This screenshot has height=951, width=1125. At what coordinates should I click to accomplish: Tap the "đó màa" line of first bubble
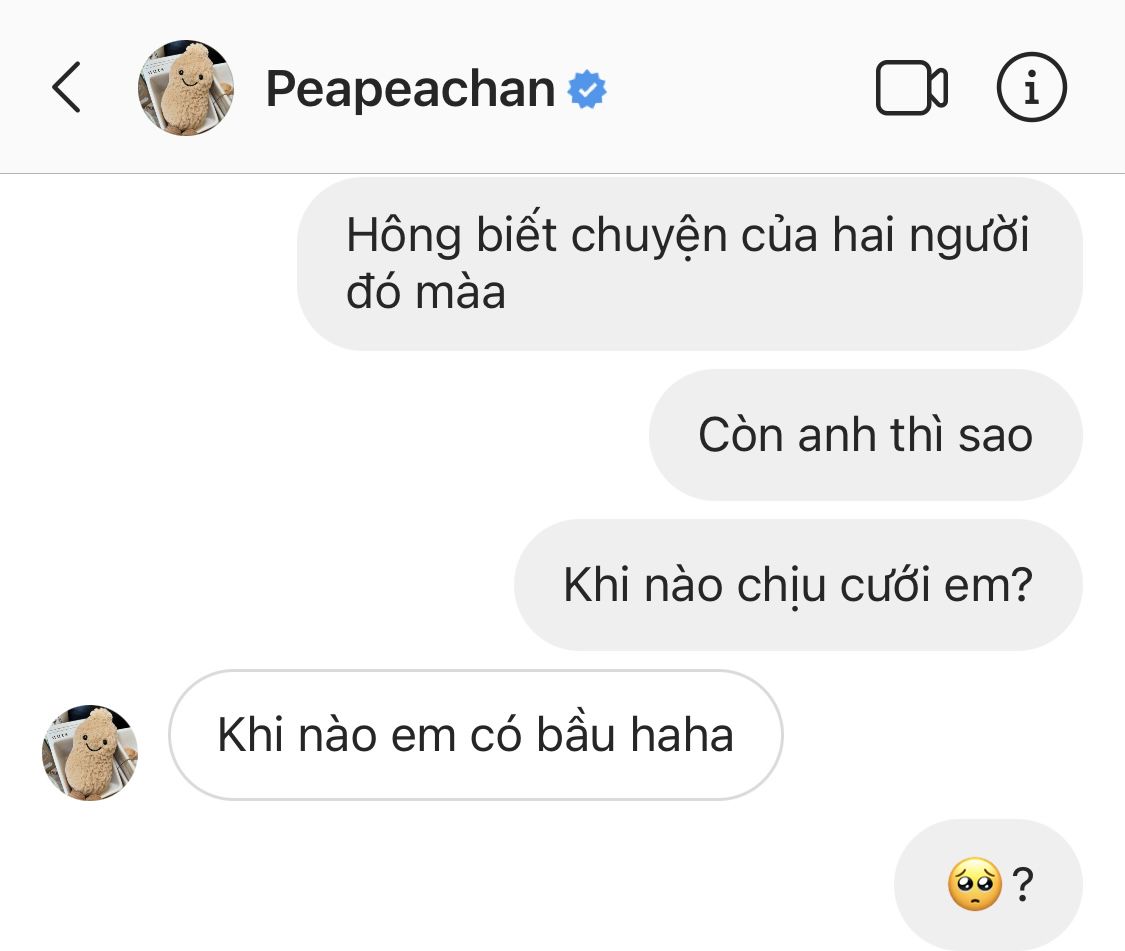click(x=425, y=293)
